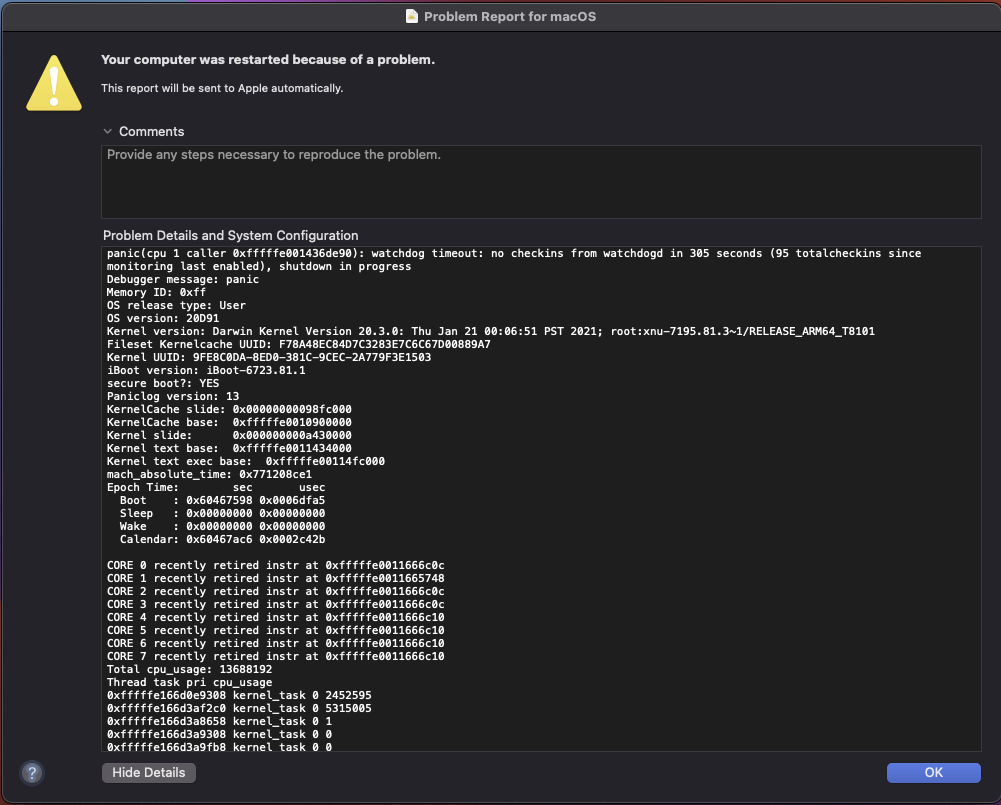Click the 'OS version: 20D91' line

pos(163,319)
